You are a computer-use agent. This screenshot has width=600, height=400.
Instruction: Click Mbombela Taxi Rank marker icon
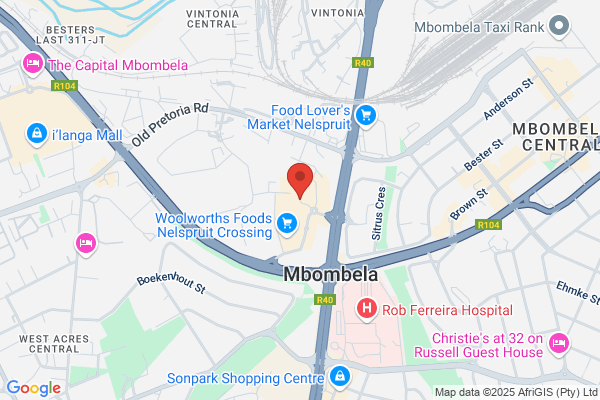[x=559, y=26]
